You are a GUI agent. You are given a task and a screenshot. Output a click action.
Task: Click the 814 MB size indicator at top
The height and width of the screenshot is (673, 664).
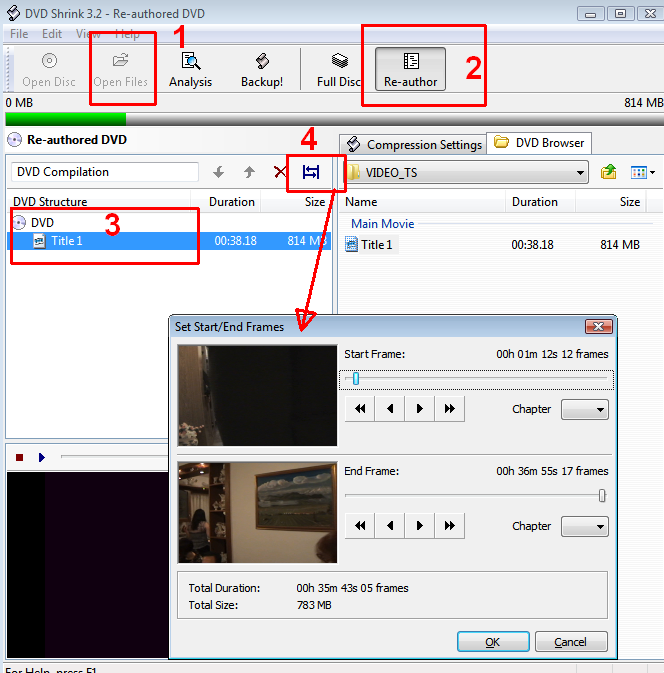click(x=643, y=103)
